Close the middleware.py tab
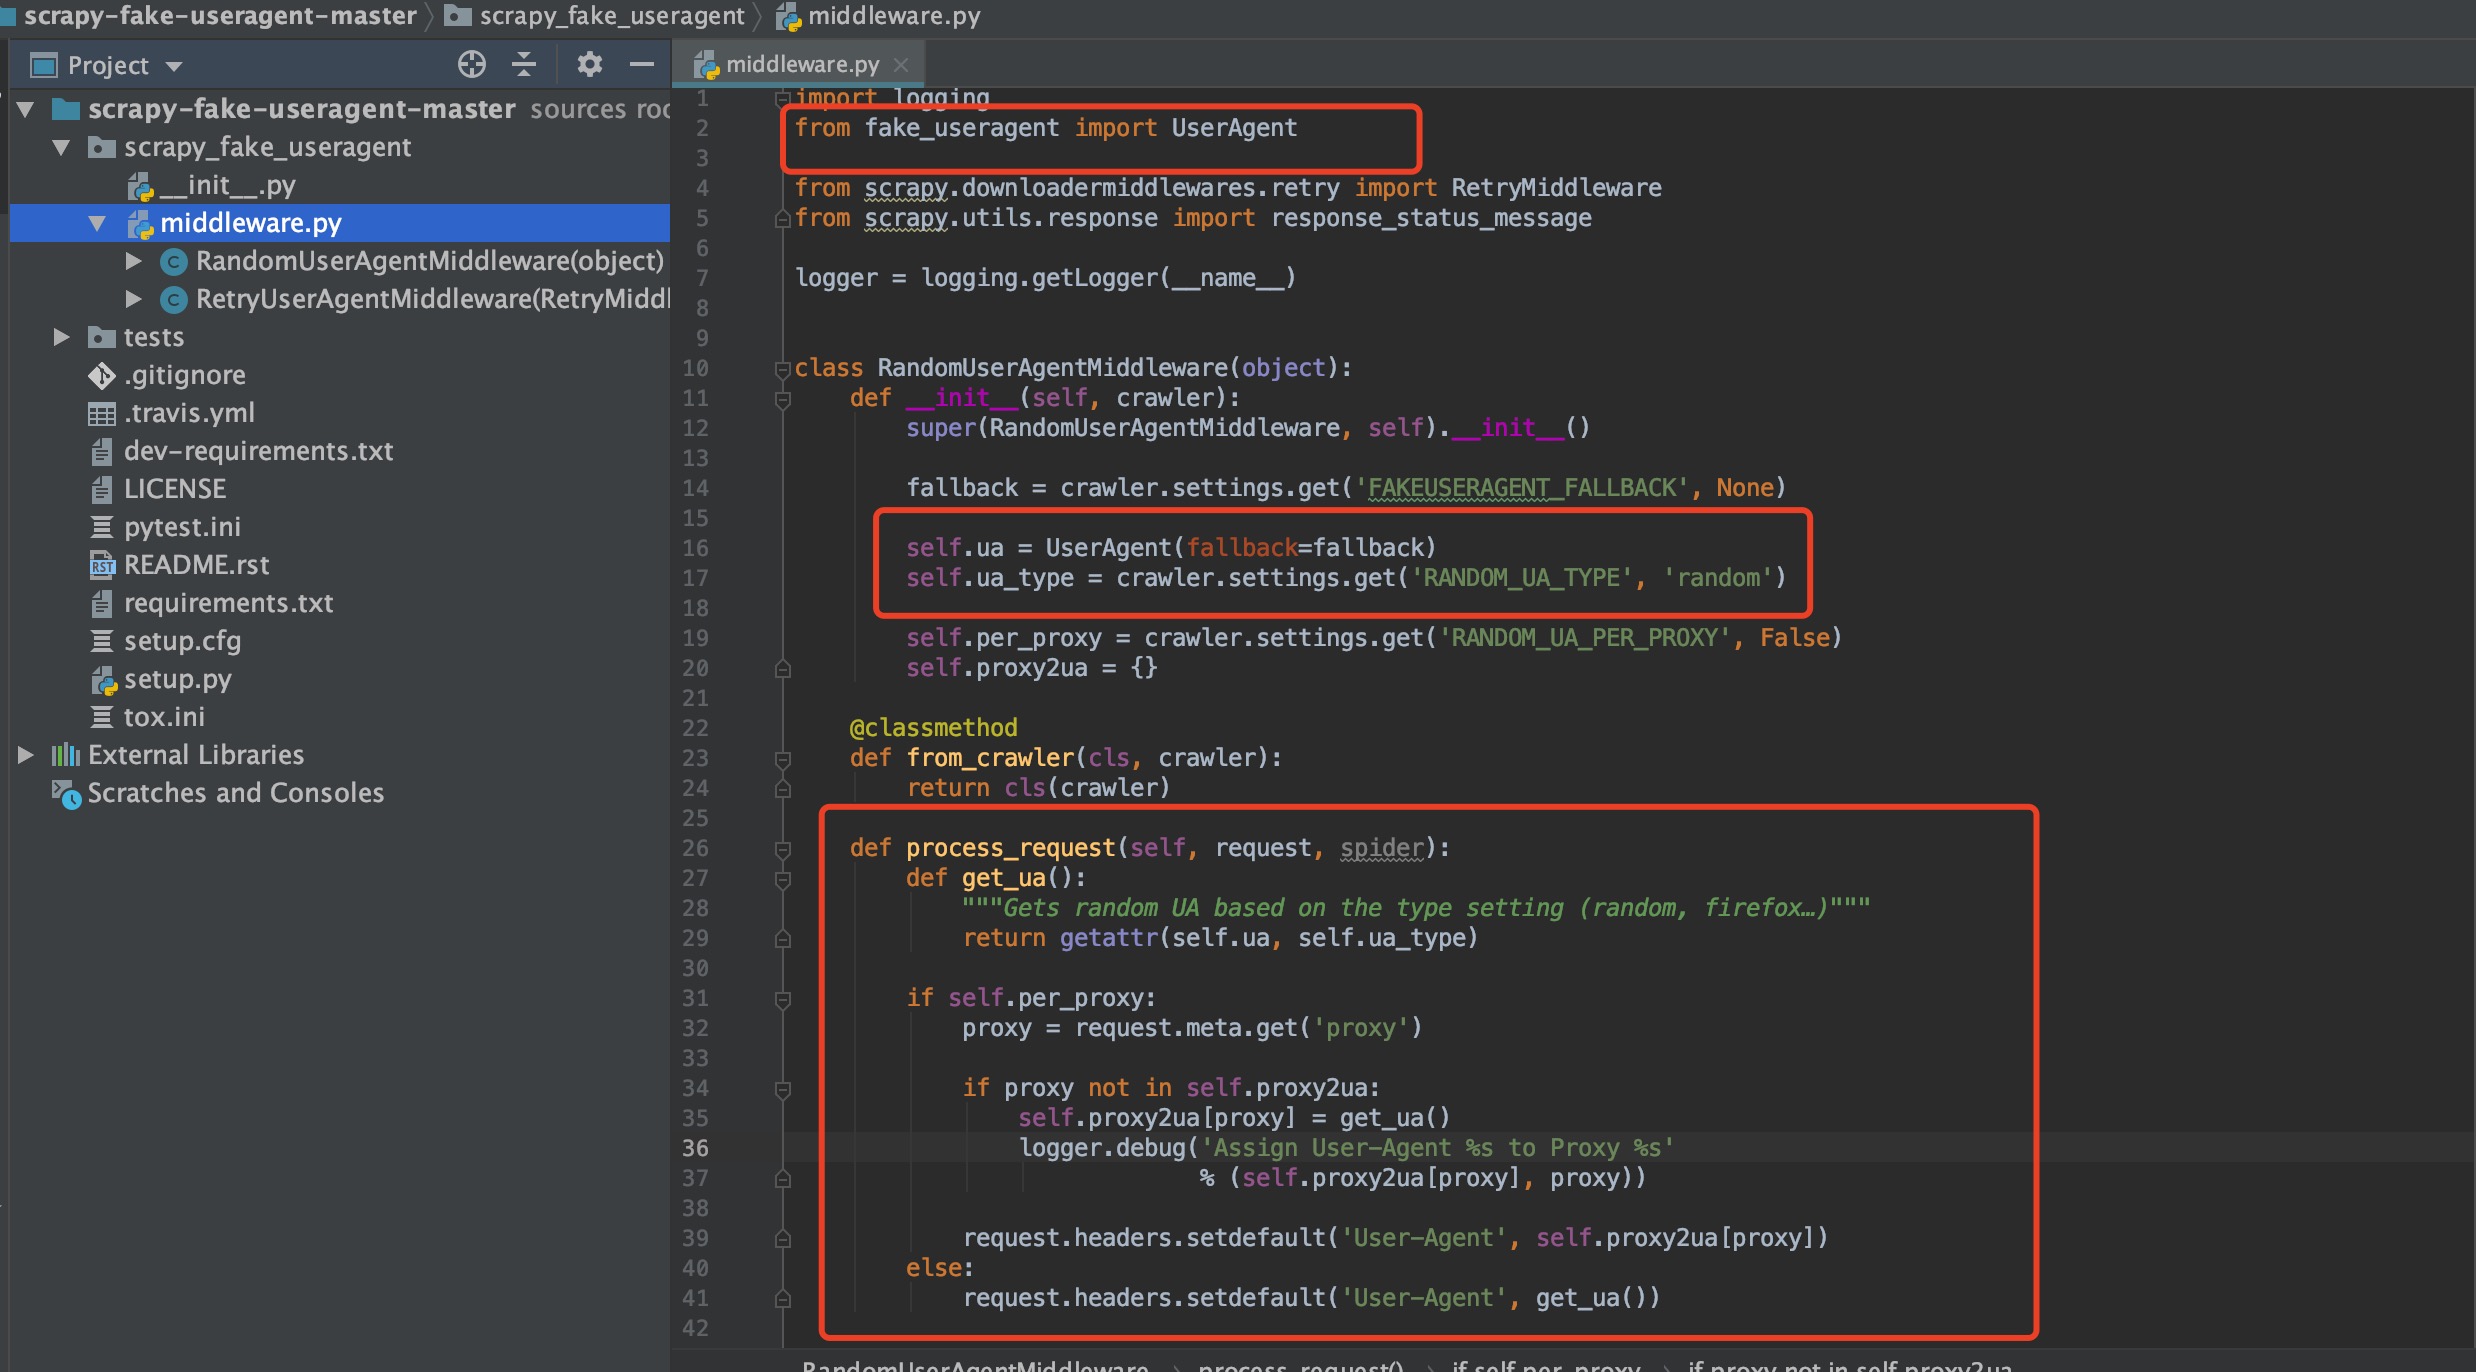 901,65
